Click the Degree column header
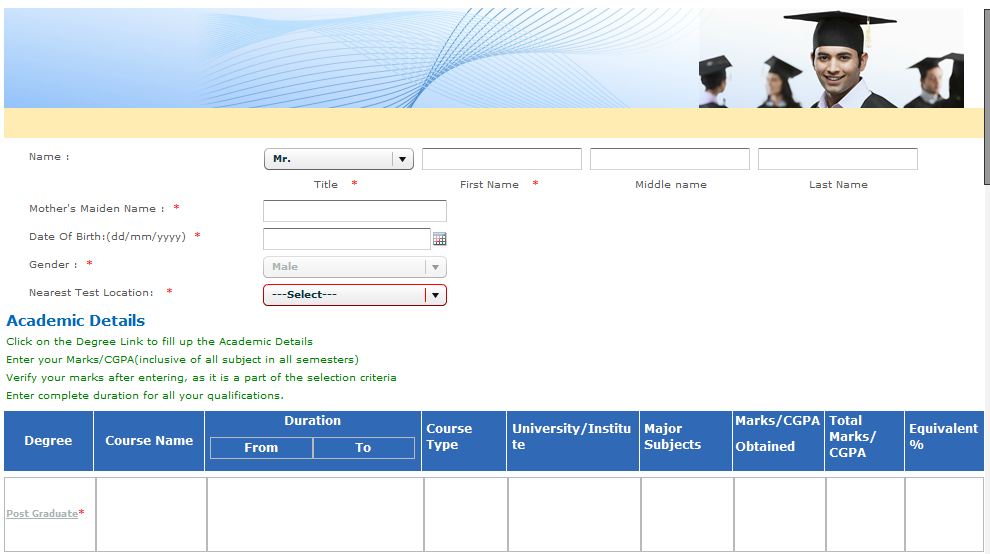The height and width of the screenshot is (554, 990). click(48, 441)
